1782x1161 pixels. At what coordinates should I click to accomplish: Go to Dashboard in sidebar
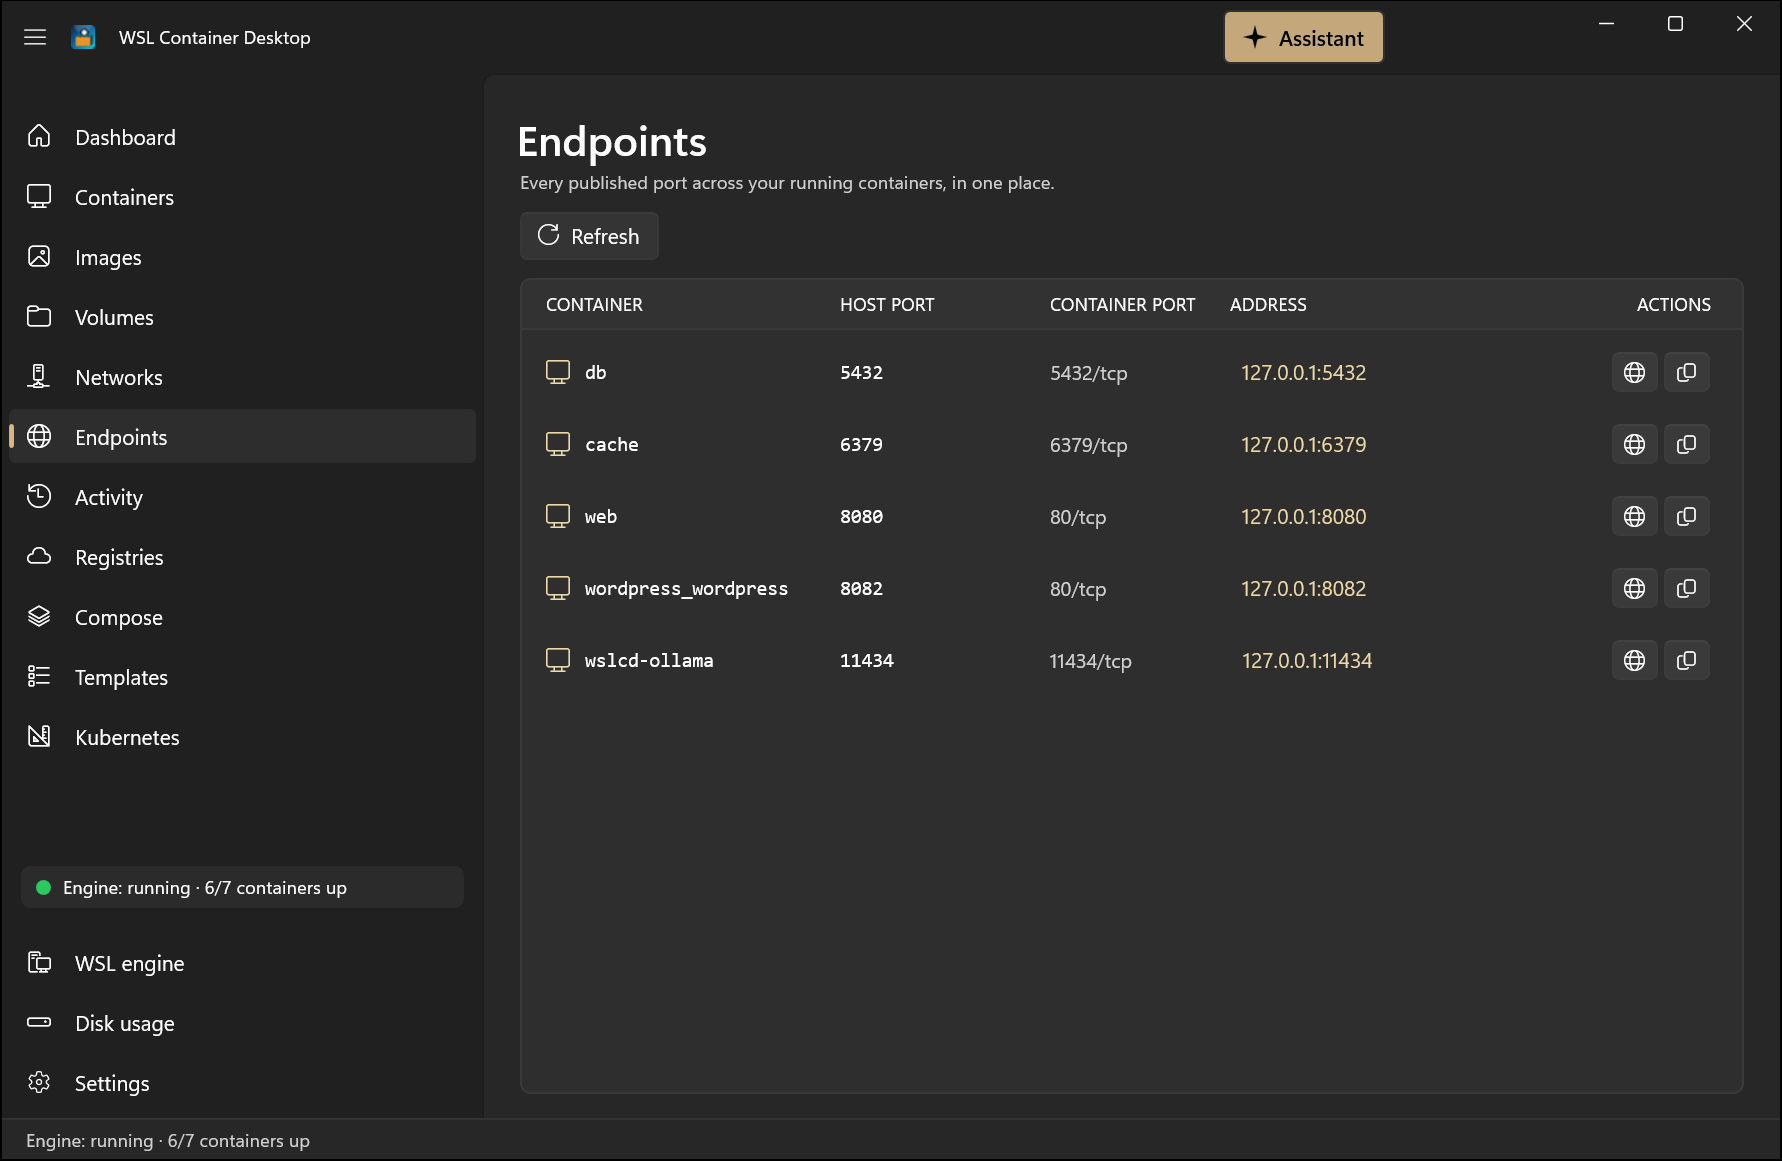[242, 137]
